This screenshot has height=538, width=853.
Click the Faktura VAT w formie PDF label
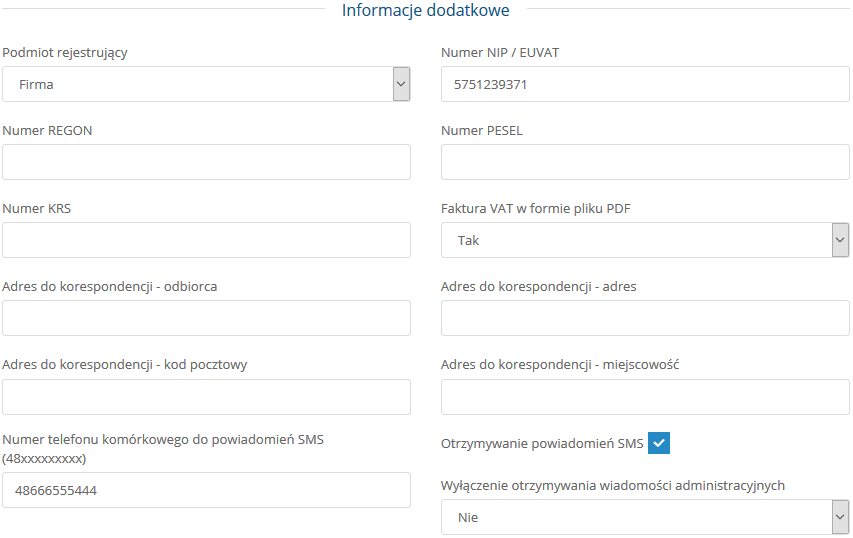tap(536, 209)
